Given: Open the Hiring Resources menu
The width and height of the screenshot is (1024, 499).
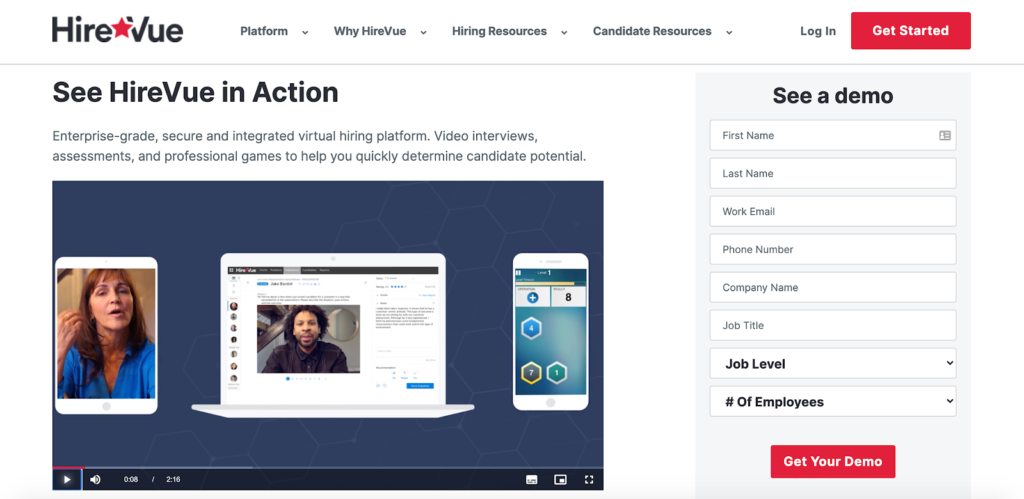Looking at the screenshot, I should (500, 31).
